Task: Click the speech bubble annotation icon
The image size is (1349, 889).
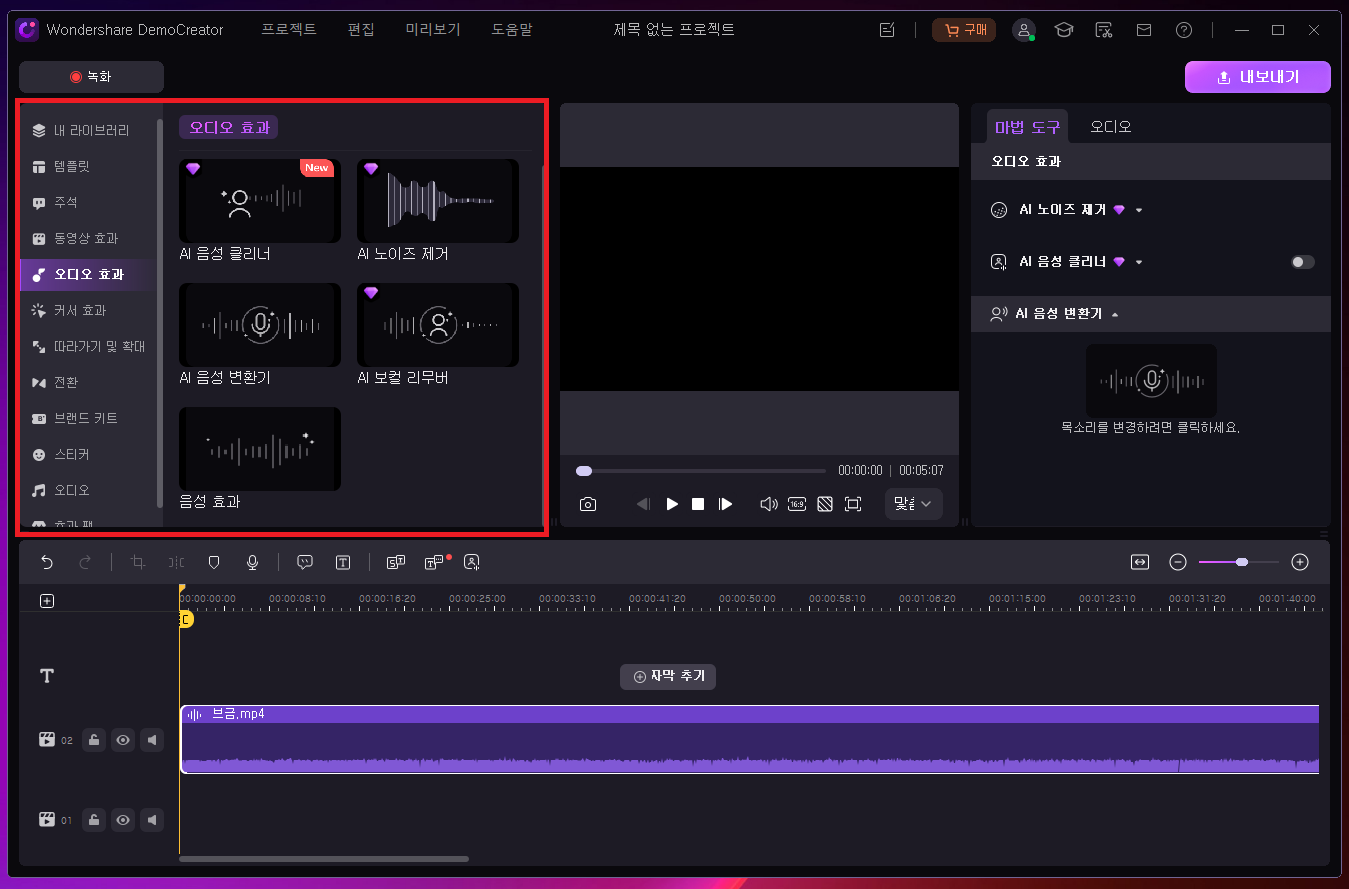Action: pyautogui.click(x=305, y=562)
